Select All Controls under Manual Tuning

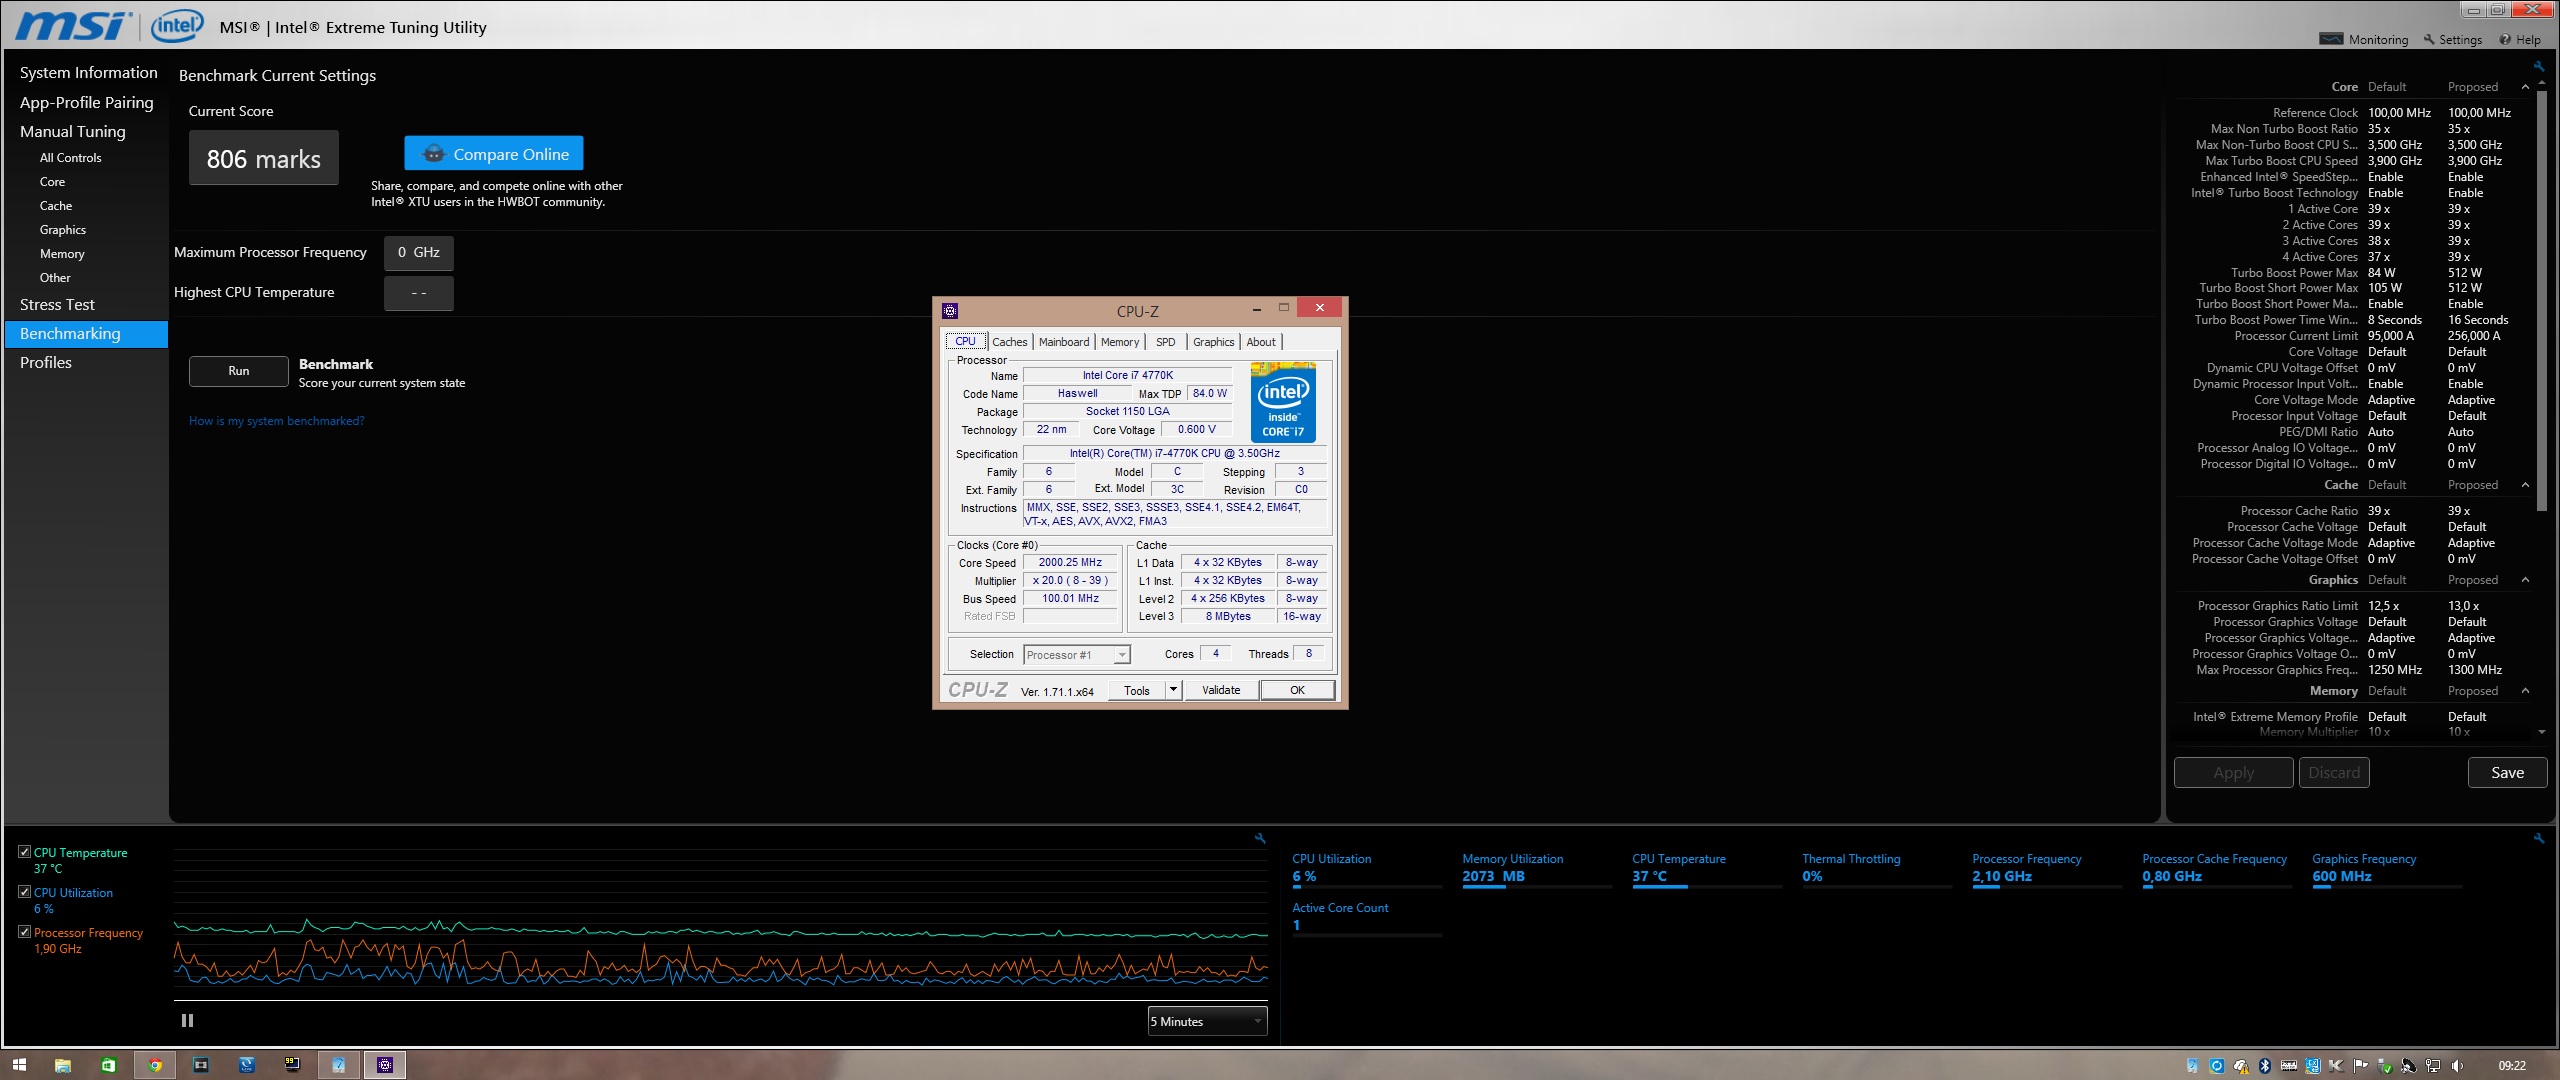(x=70, y=158)
